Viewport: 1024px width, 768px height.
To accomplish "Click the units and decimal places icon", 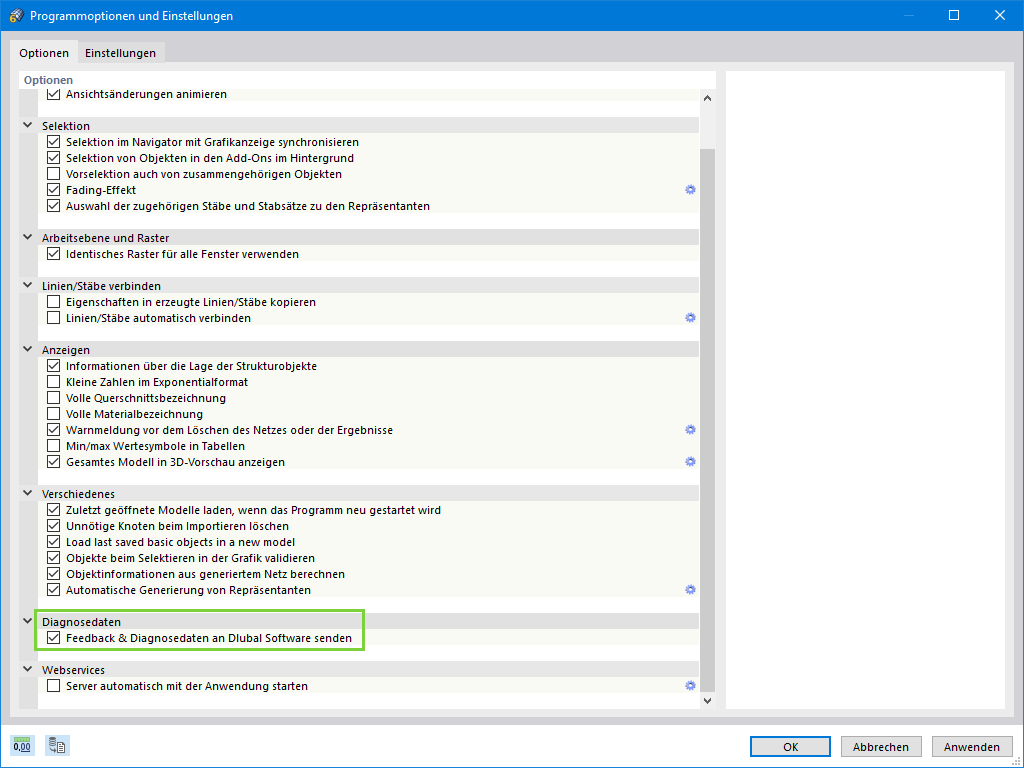I will (22, 745).
